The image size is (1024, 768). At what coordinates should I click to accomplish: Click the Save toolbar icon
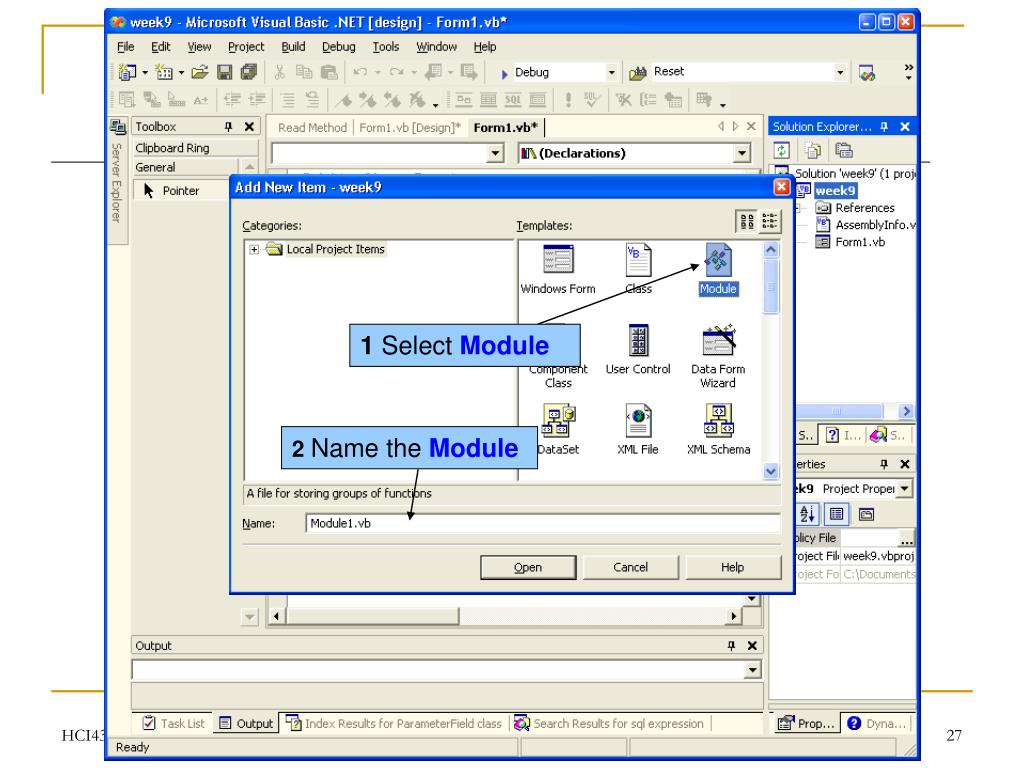(x=225, y=72)
